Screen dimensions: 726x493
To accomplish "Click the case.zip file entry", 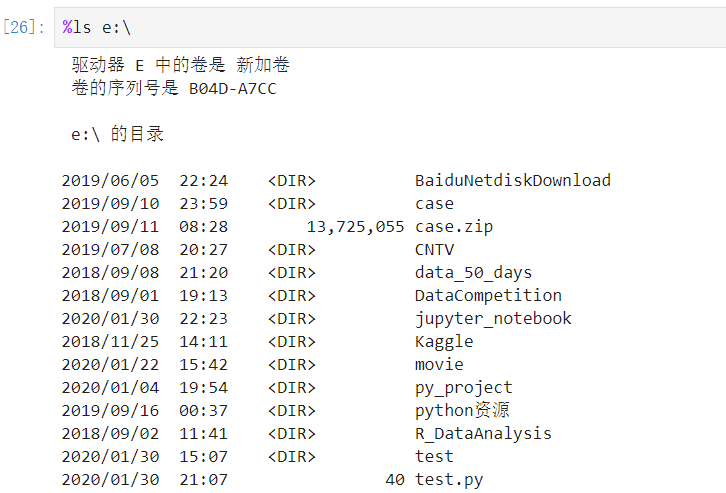I will [x=454, y=227].
